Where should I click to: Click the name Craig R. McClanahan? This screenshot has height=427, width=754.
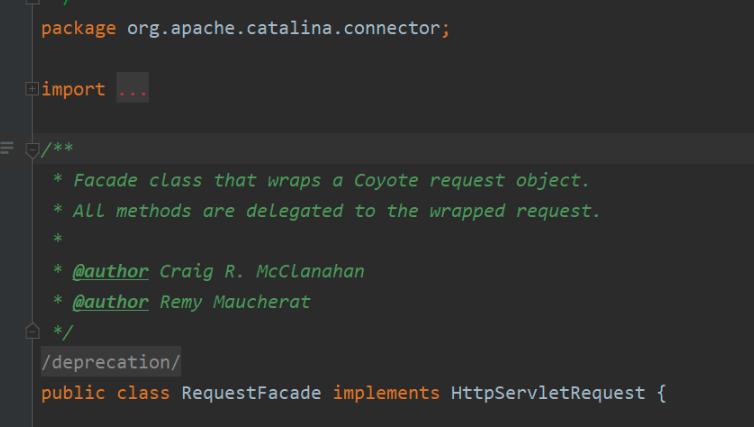click(x=262, y=271)
